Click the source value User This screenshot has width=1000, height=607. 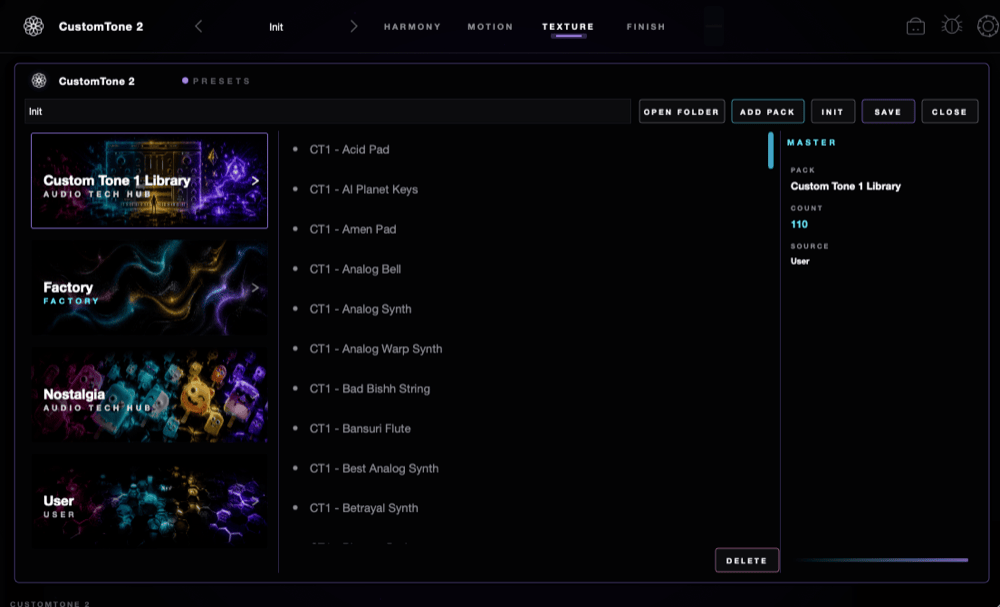(x=800, y=261)
